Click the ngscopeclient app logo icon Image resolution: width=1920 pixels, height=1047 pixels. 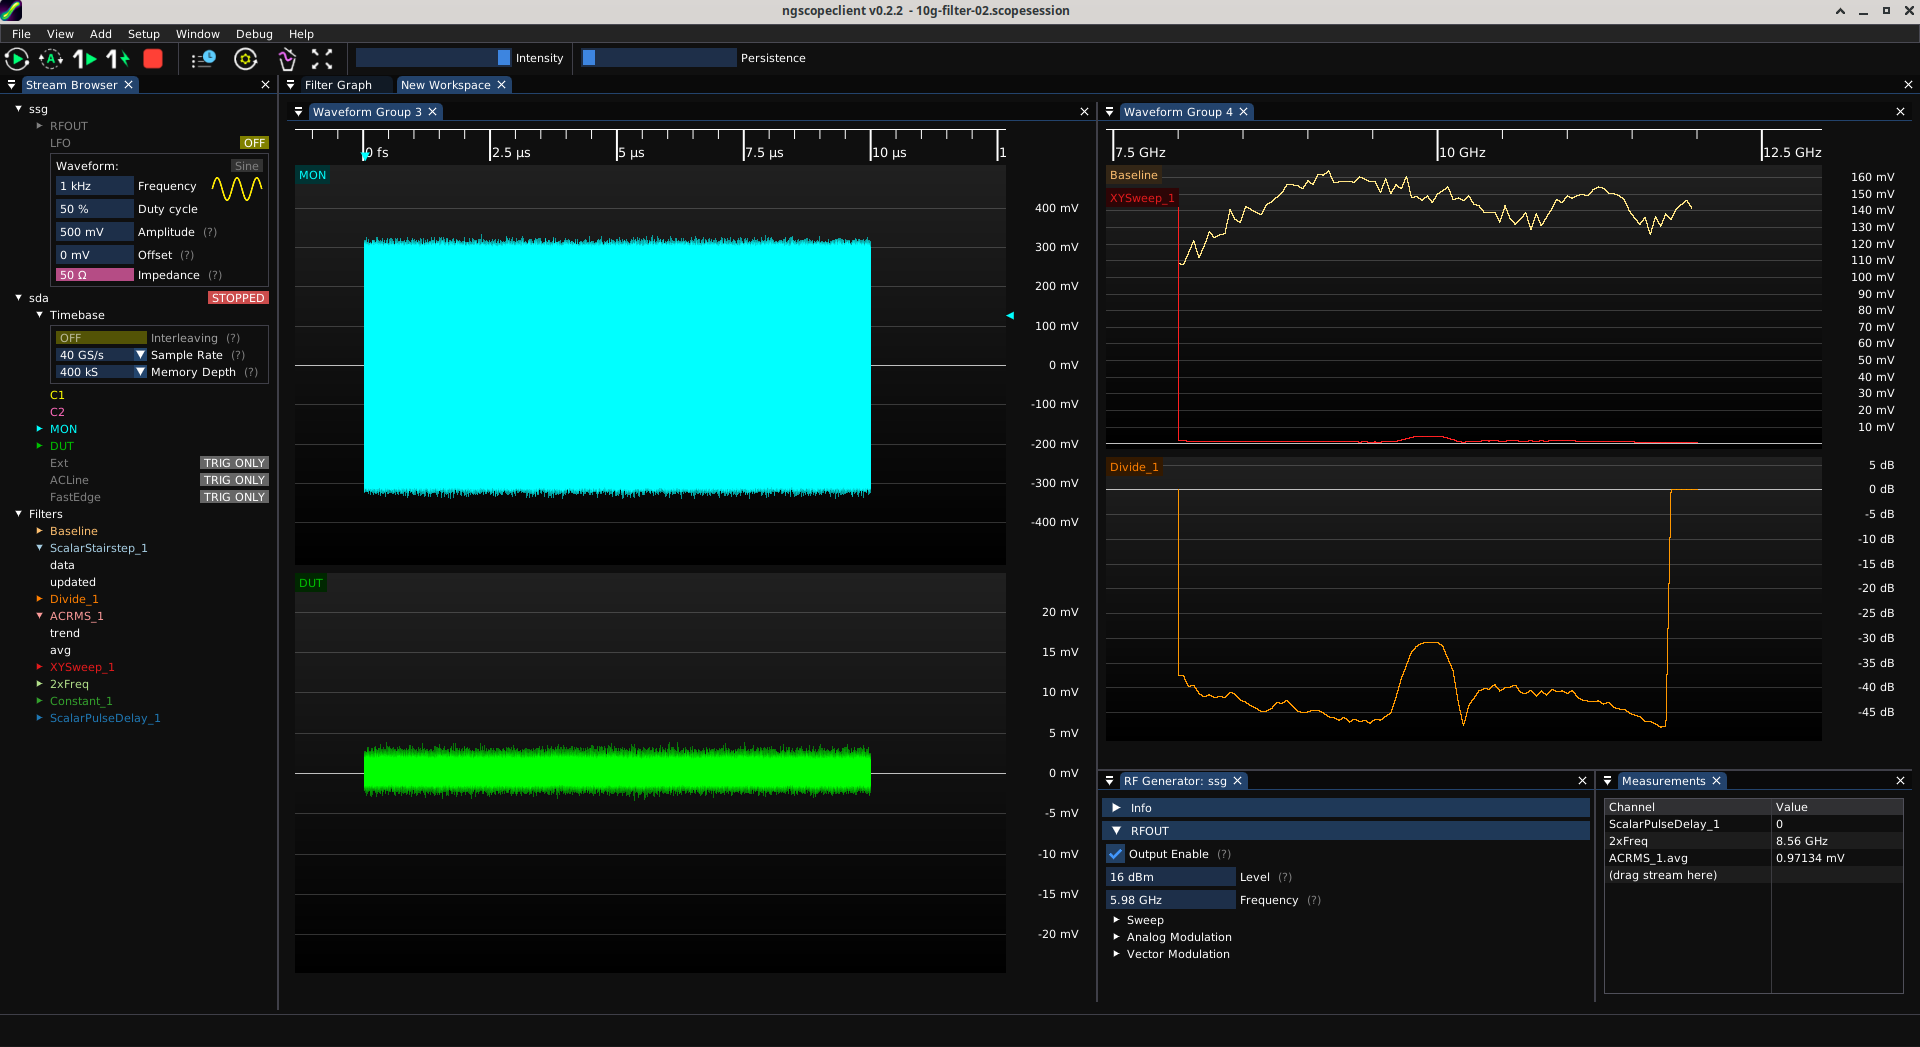11,11
